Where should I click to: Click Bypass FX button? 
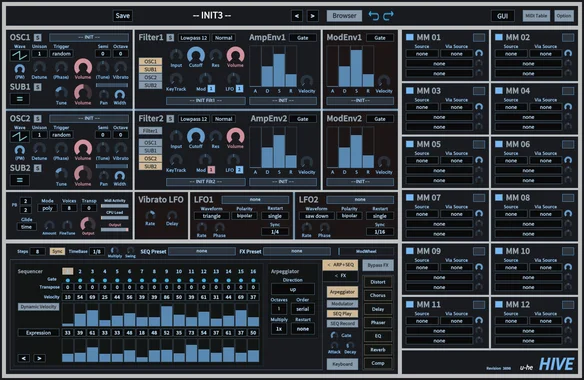[378, 265]
